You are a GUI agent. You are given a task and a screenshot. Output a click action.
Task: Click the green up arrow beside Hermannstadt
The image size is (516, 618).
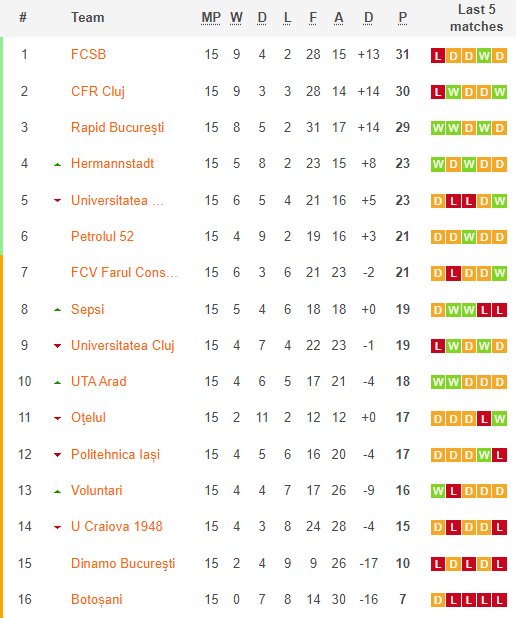pos(58,165)
